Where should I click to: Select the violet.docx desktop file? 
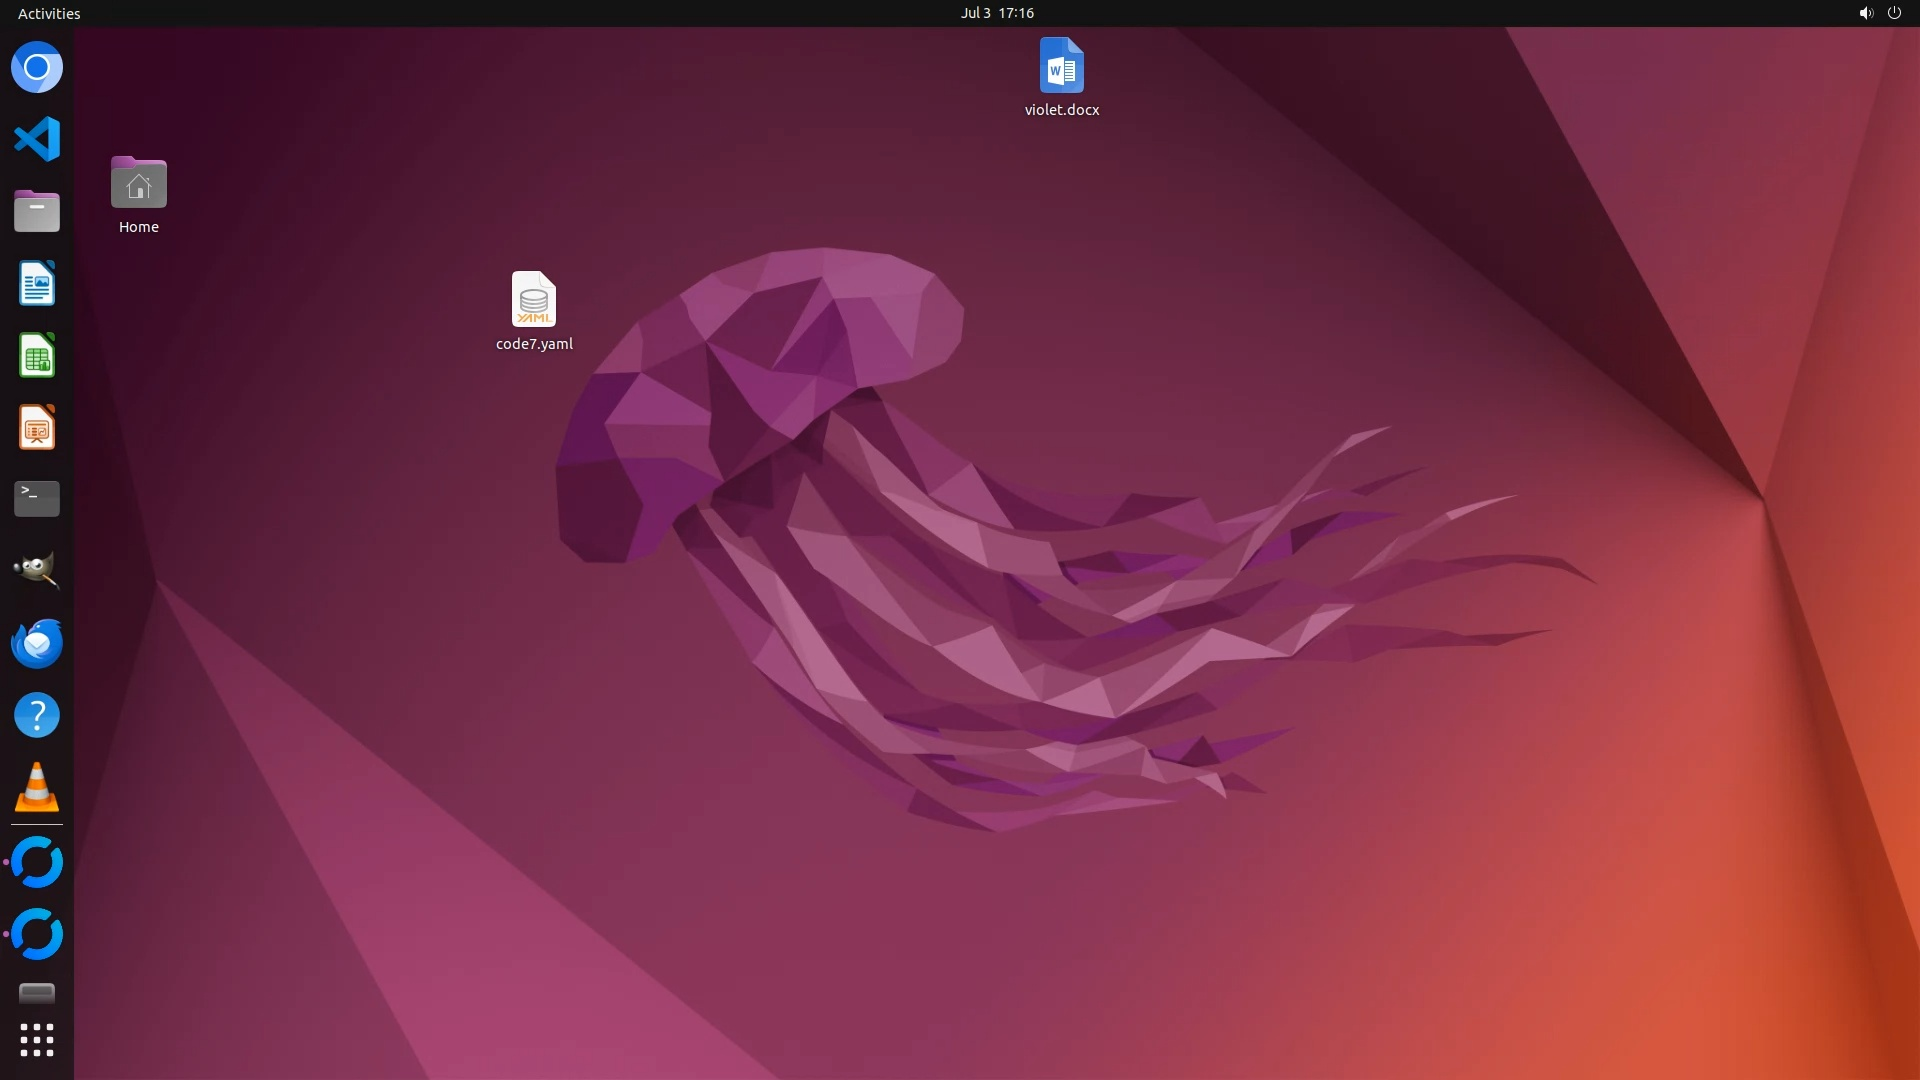(x=1061, y=67)
